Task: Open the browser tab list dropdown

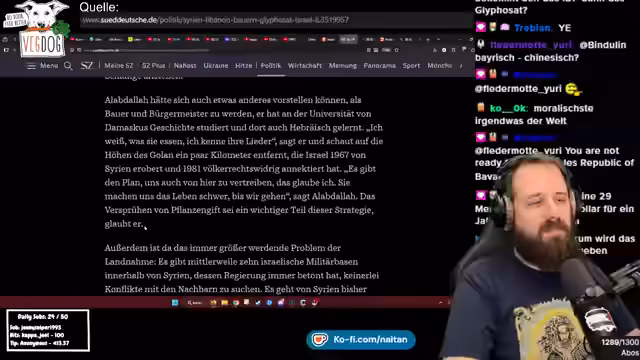Action: coord(438,39)
